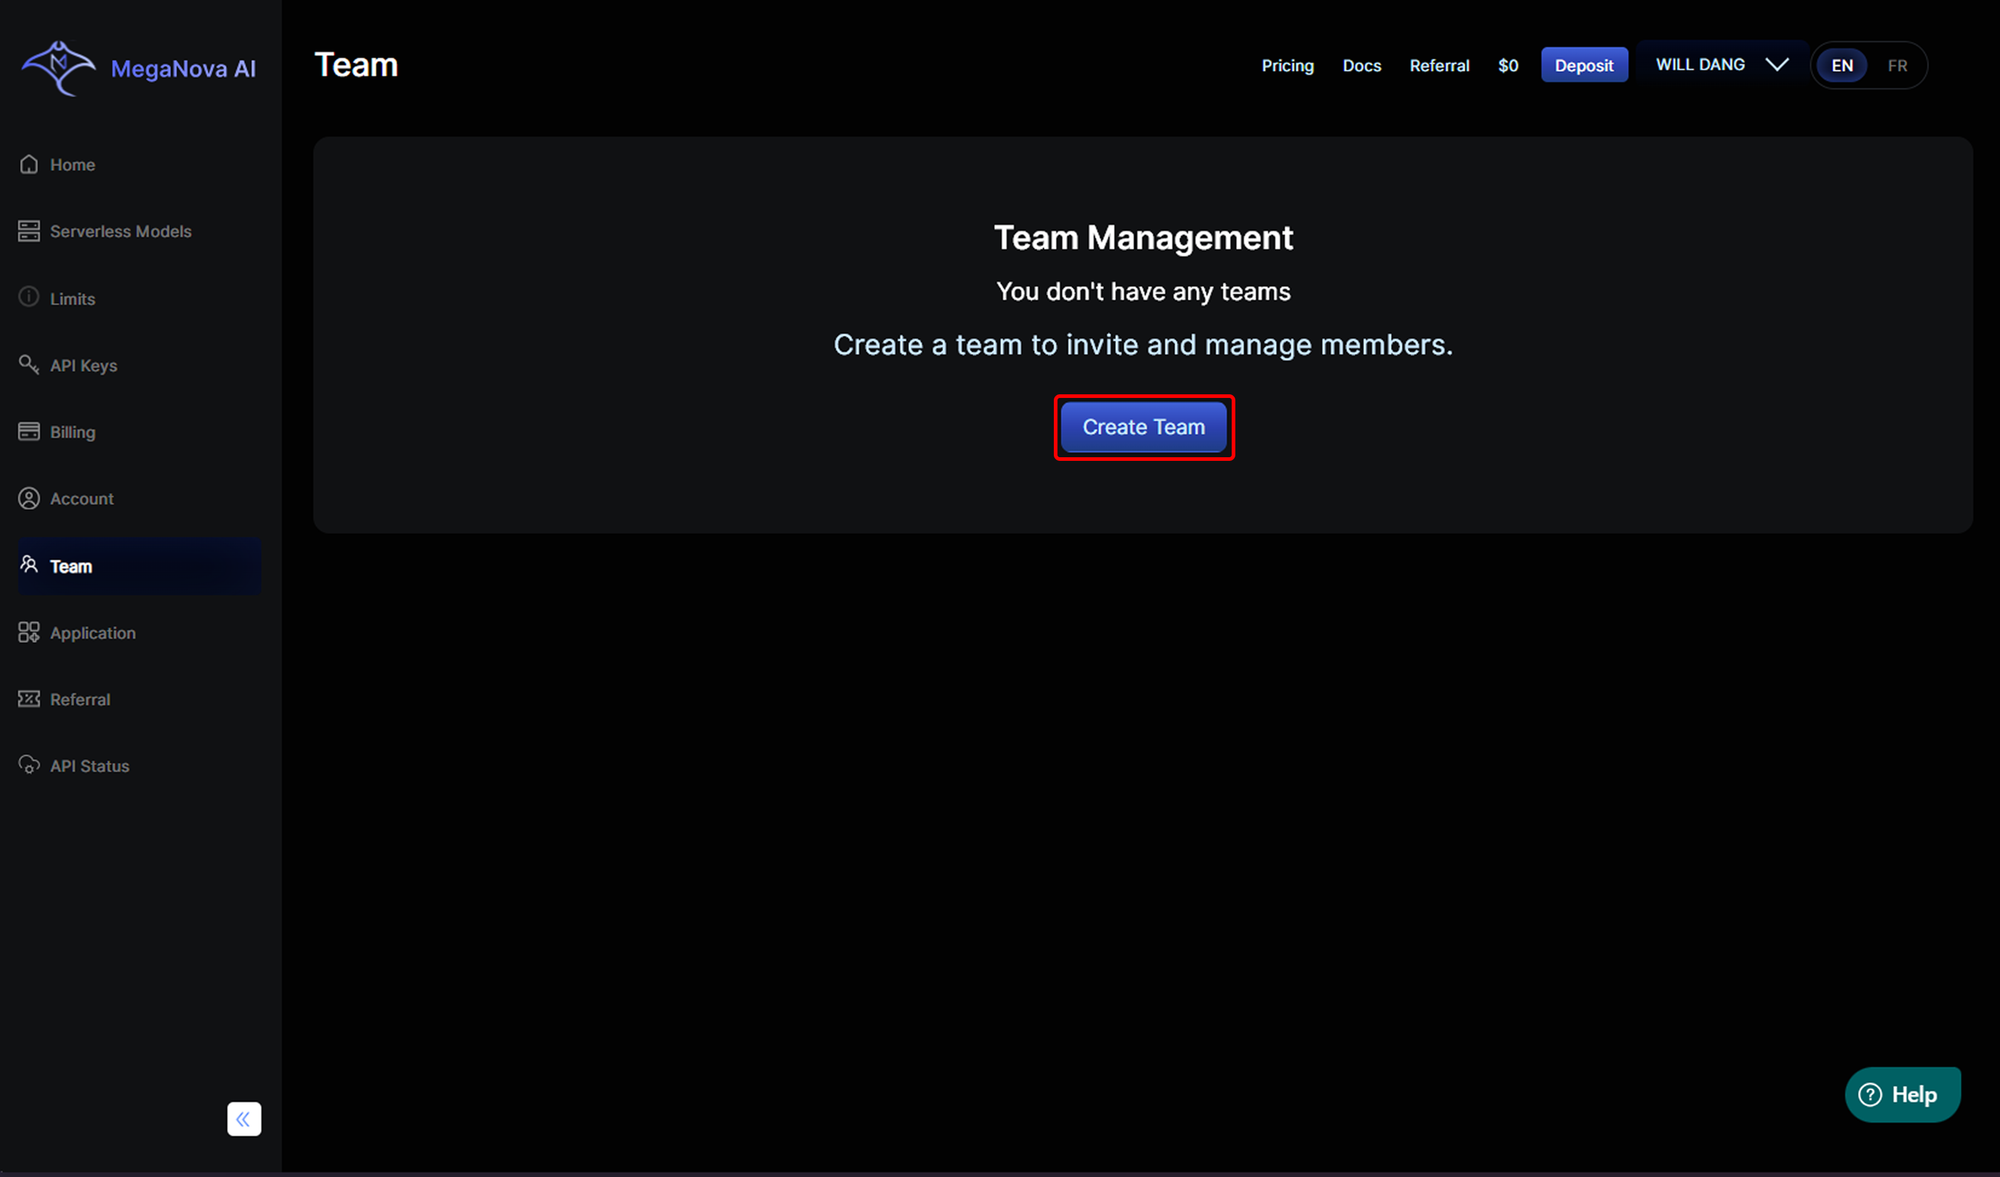The image size is (2000, 1177).
Task: Open the Help widget
Action: [x=1901, y=1095]
